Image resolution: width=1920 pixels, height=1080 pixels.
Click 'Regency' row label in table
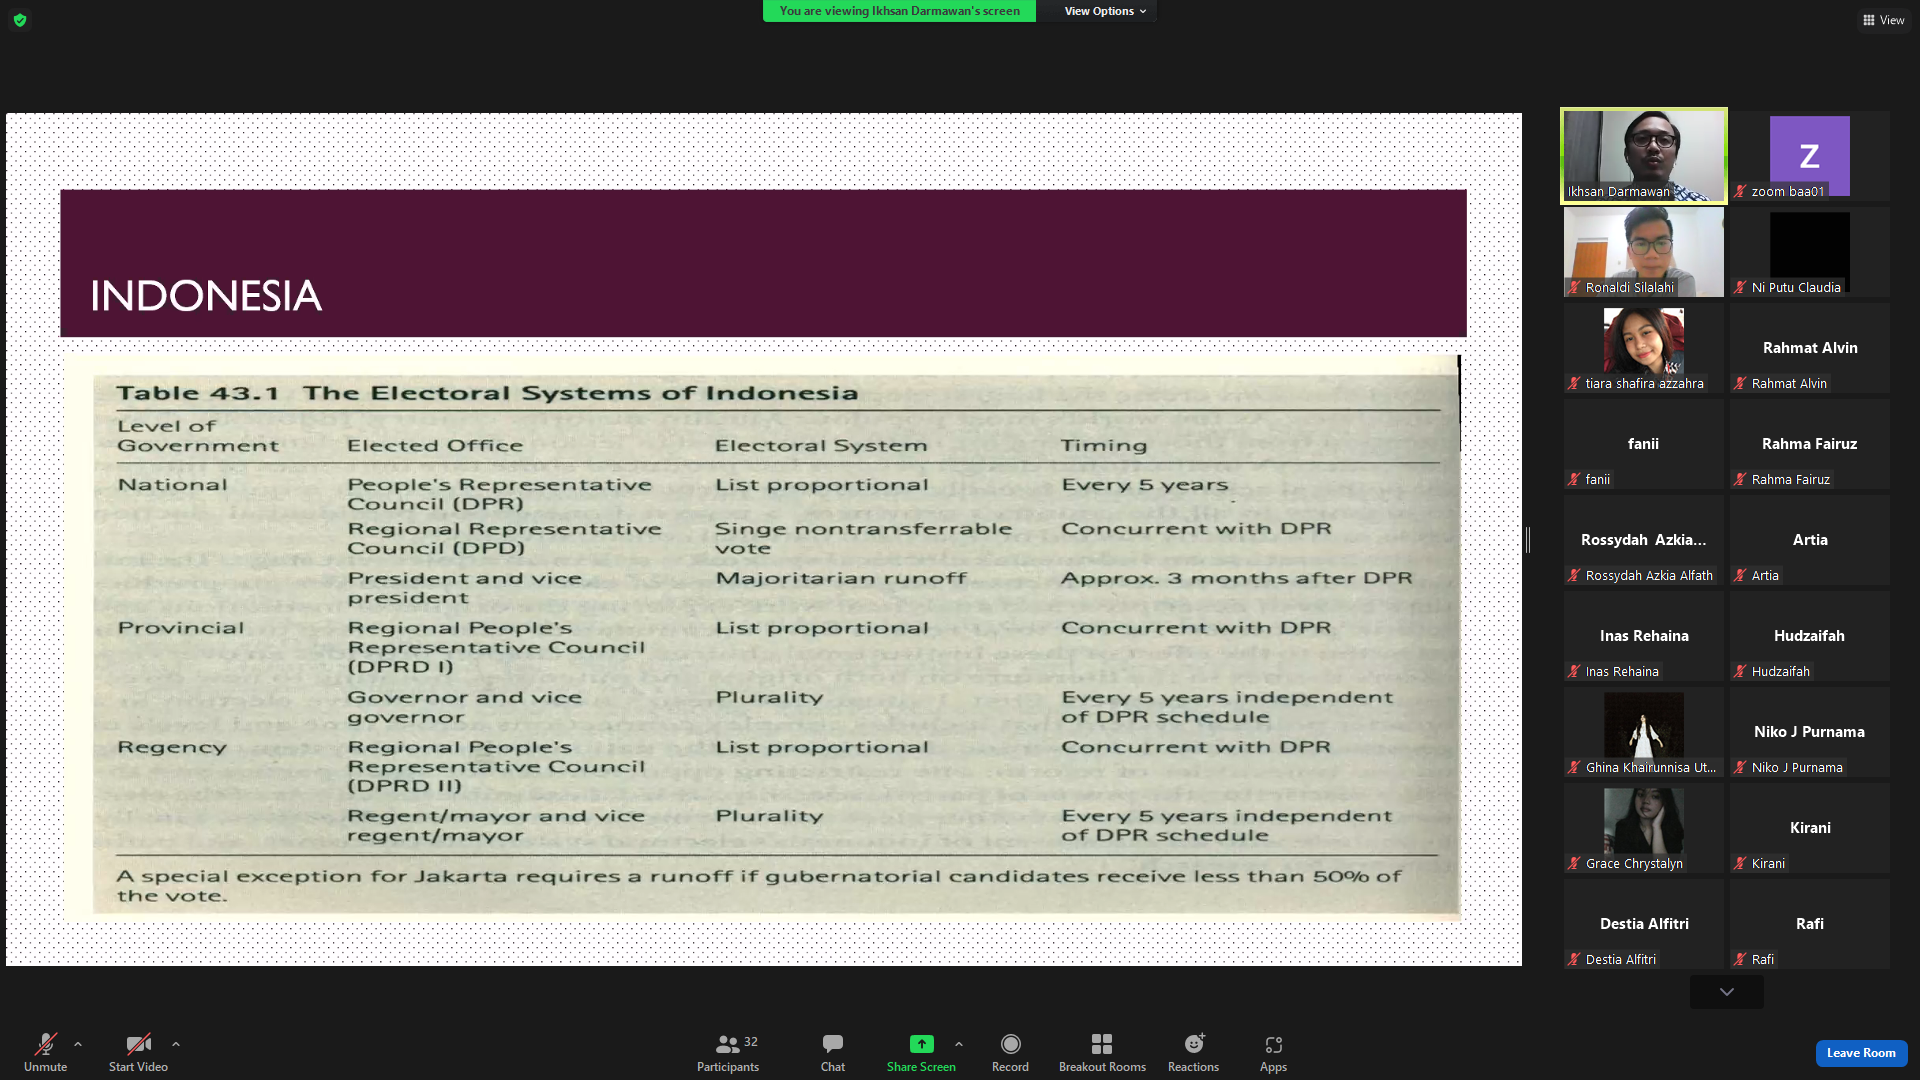click(172, 748)
